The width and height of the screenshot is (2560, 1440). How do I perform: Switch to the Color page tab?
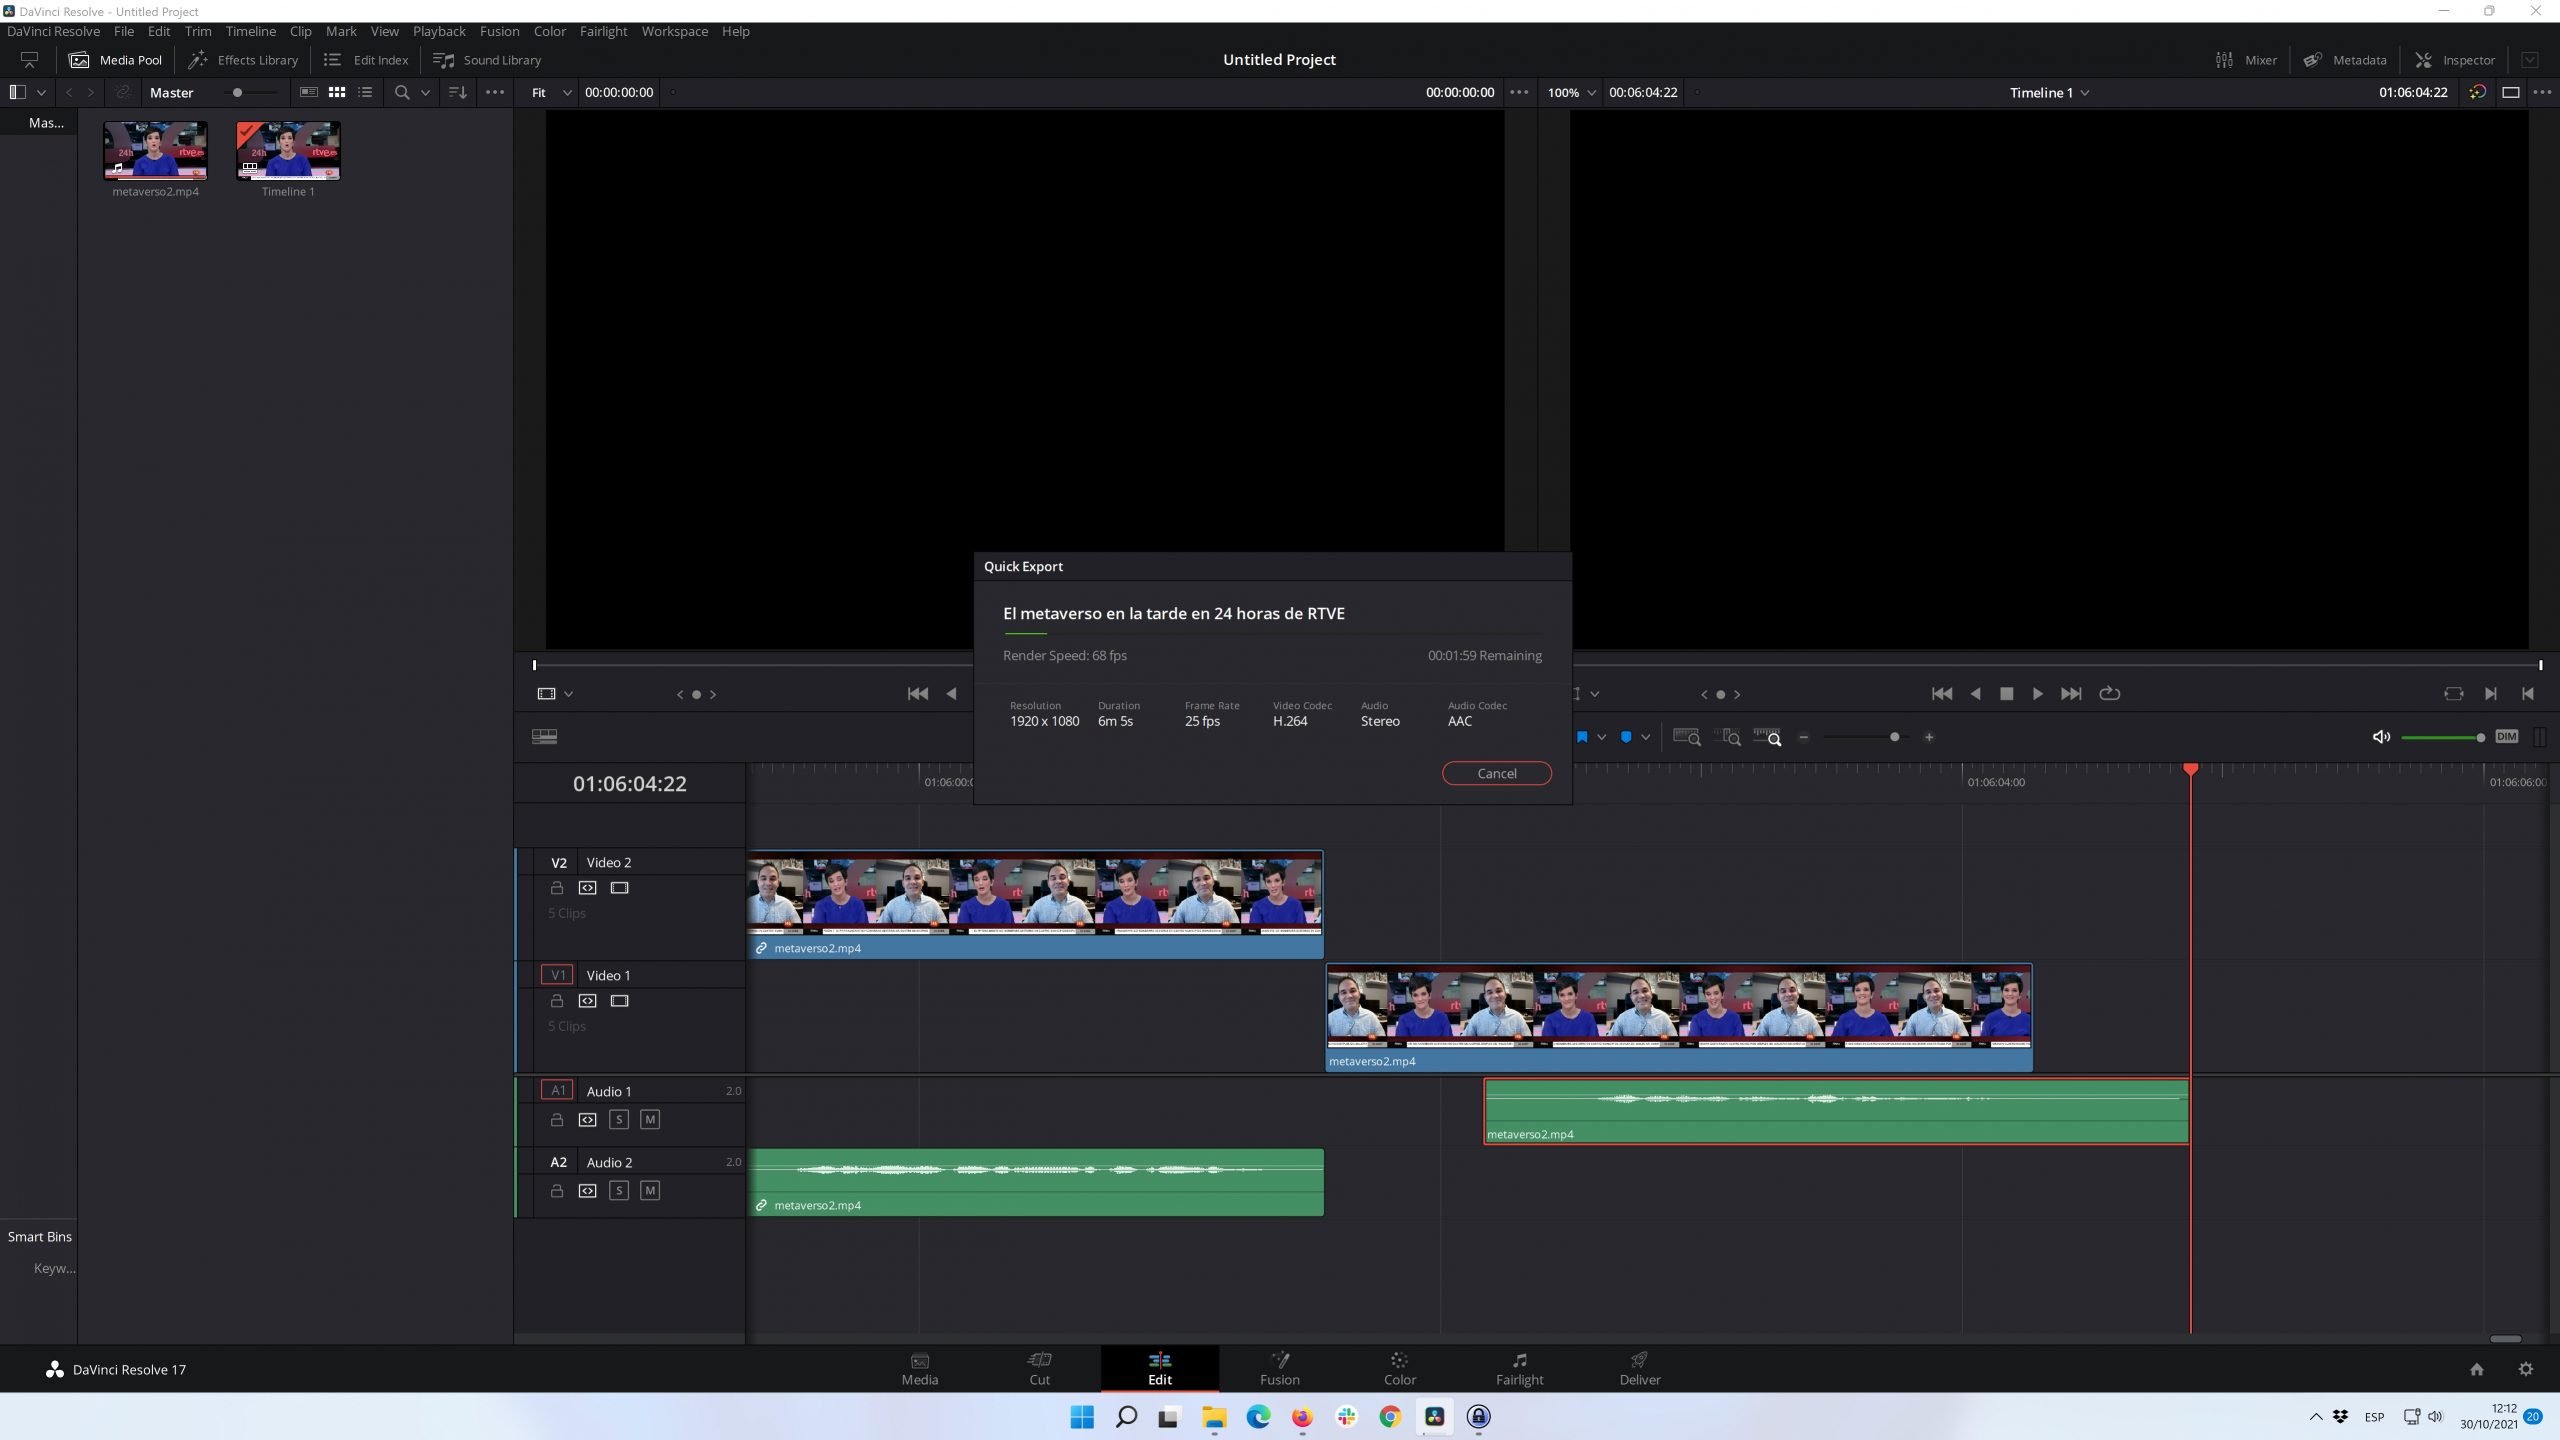coord(1399,1368)
